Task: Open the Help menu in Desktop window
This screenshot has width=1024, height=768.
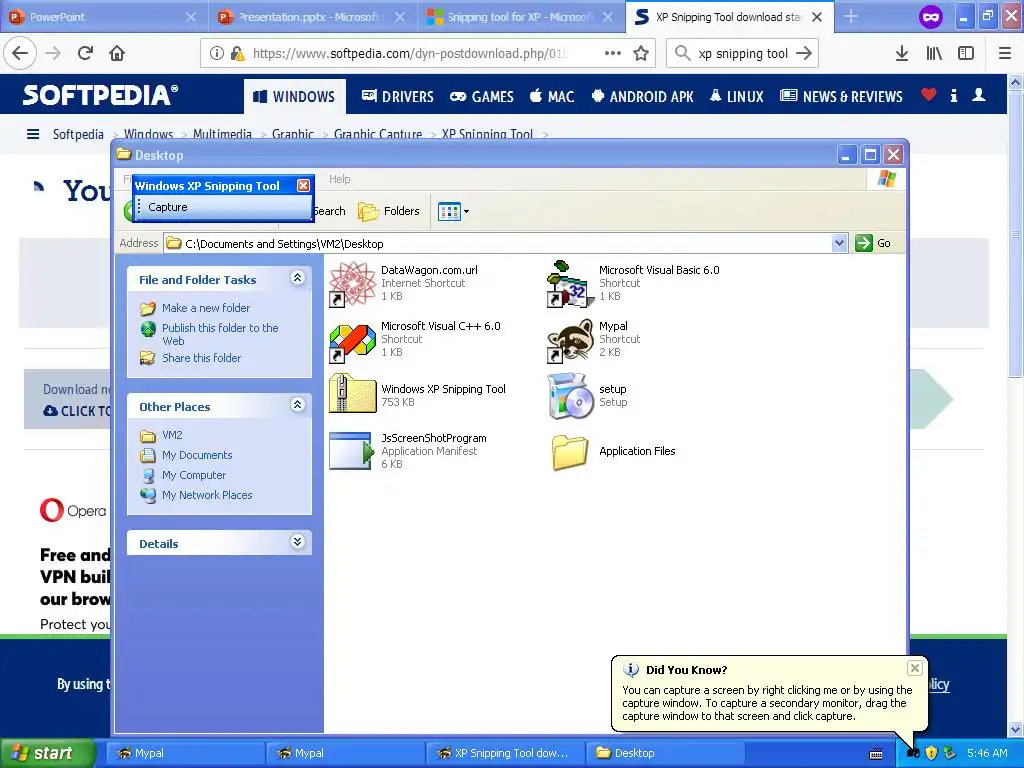Action: 340,179
